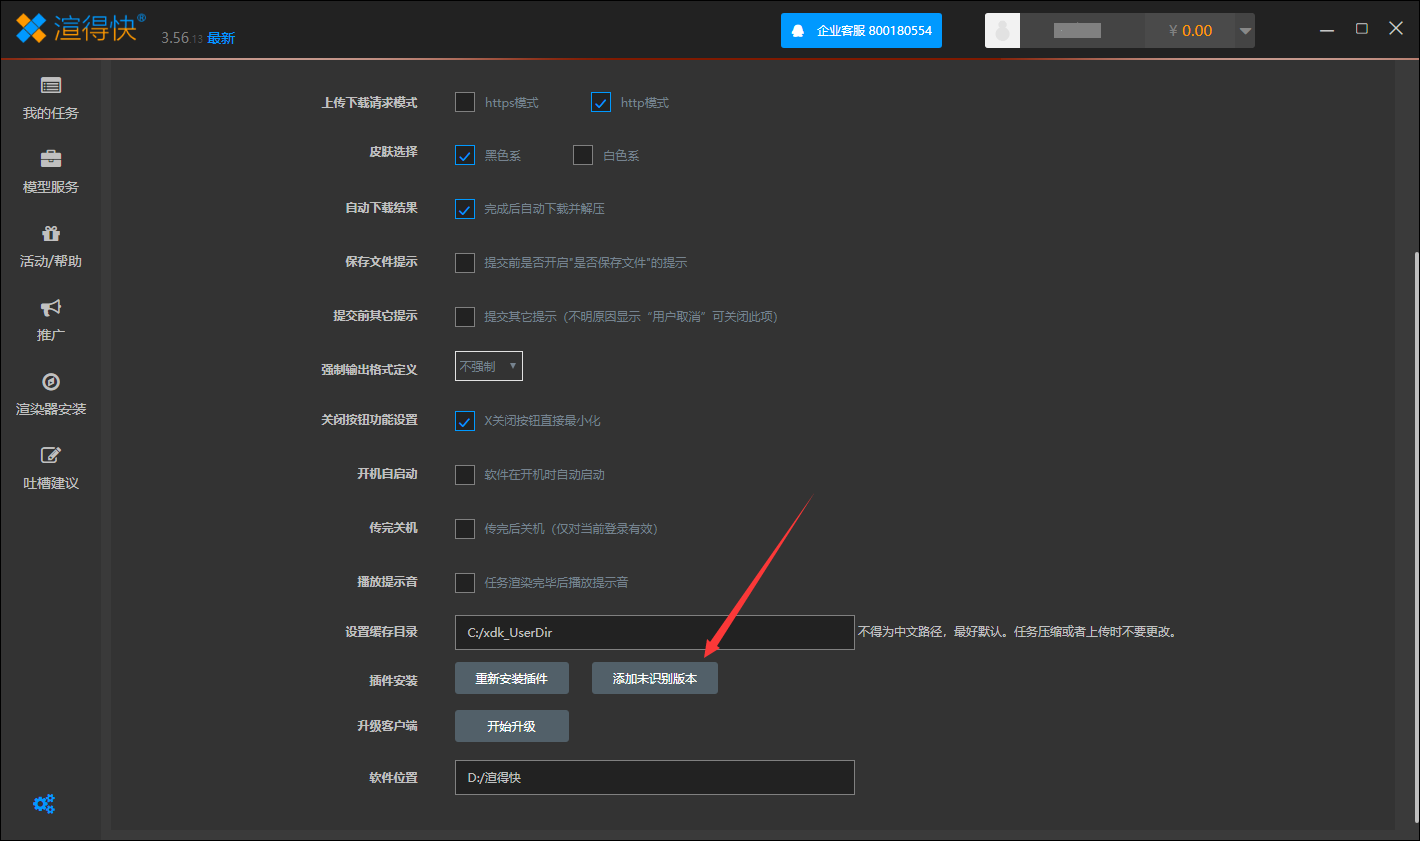Click the 活动/帮助 gift icon
The width and height of the screenshot is (1420, 841).
(51, 233)
